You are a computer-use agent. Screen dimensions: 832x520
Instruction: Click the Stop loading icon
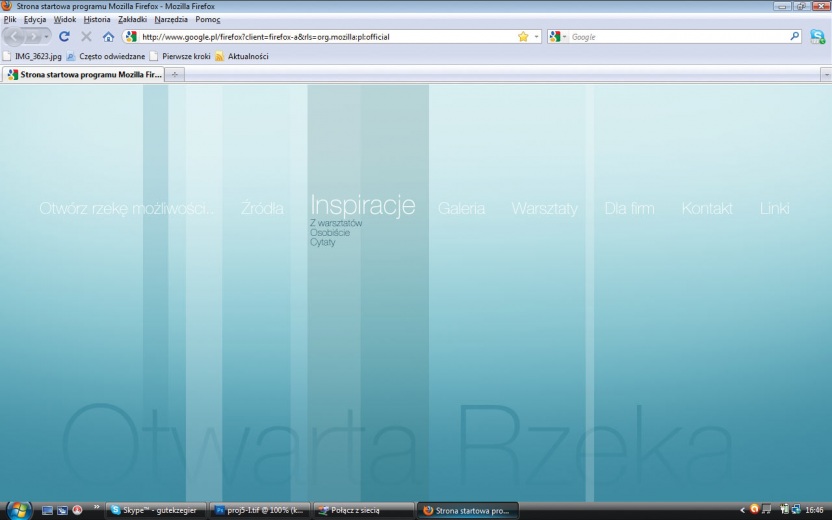86,37
